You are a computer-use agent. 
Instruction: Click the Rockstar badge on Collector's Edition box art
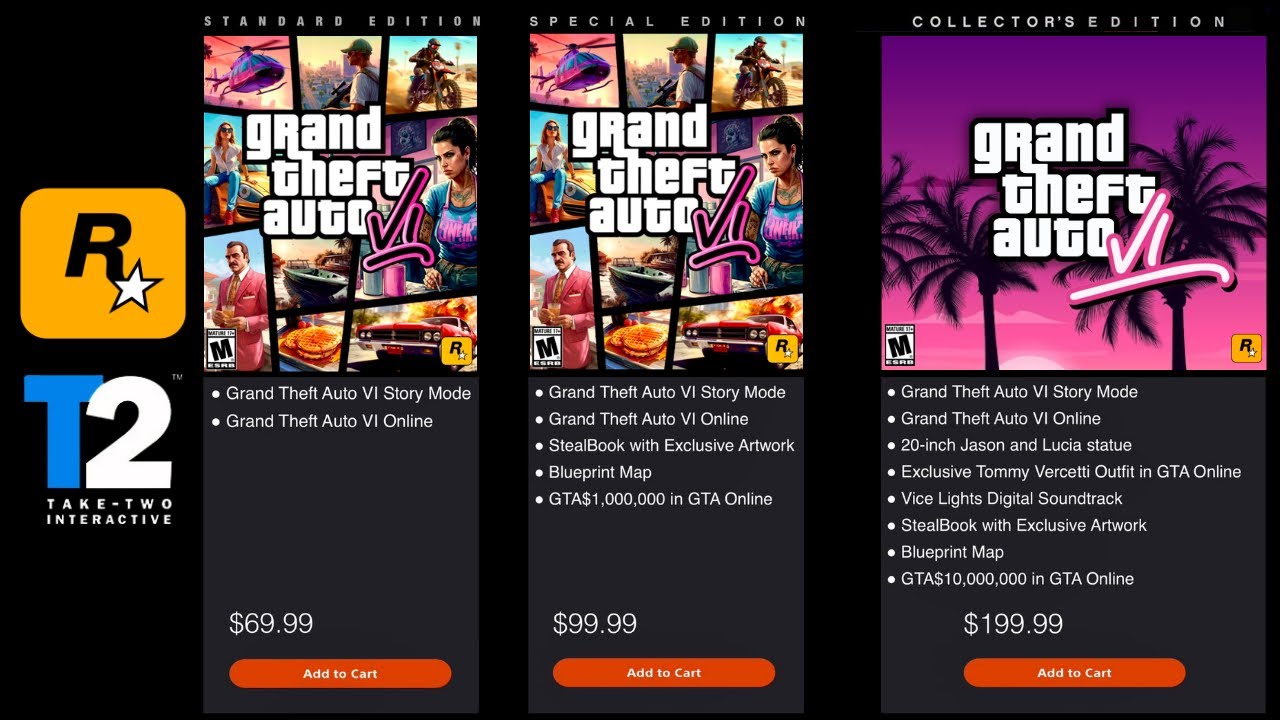(x=1246, y=349)
